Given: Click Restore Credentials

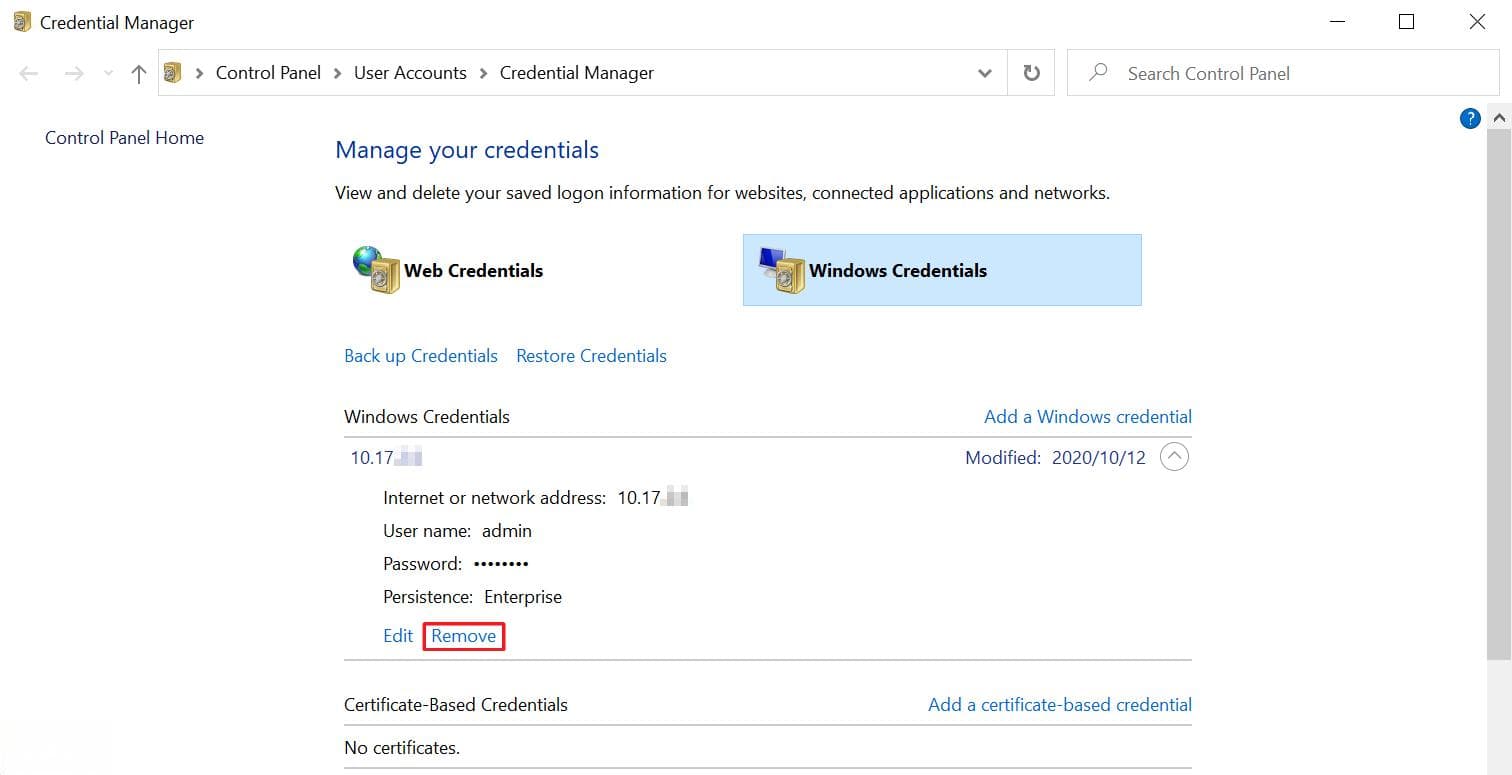Looking at the screenshot, I should (591, 356).
